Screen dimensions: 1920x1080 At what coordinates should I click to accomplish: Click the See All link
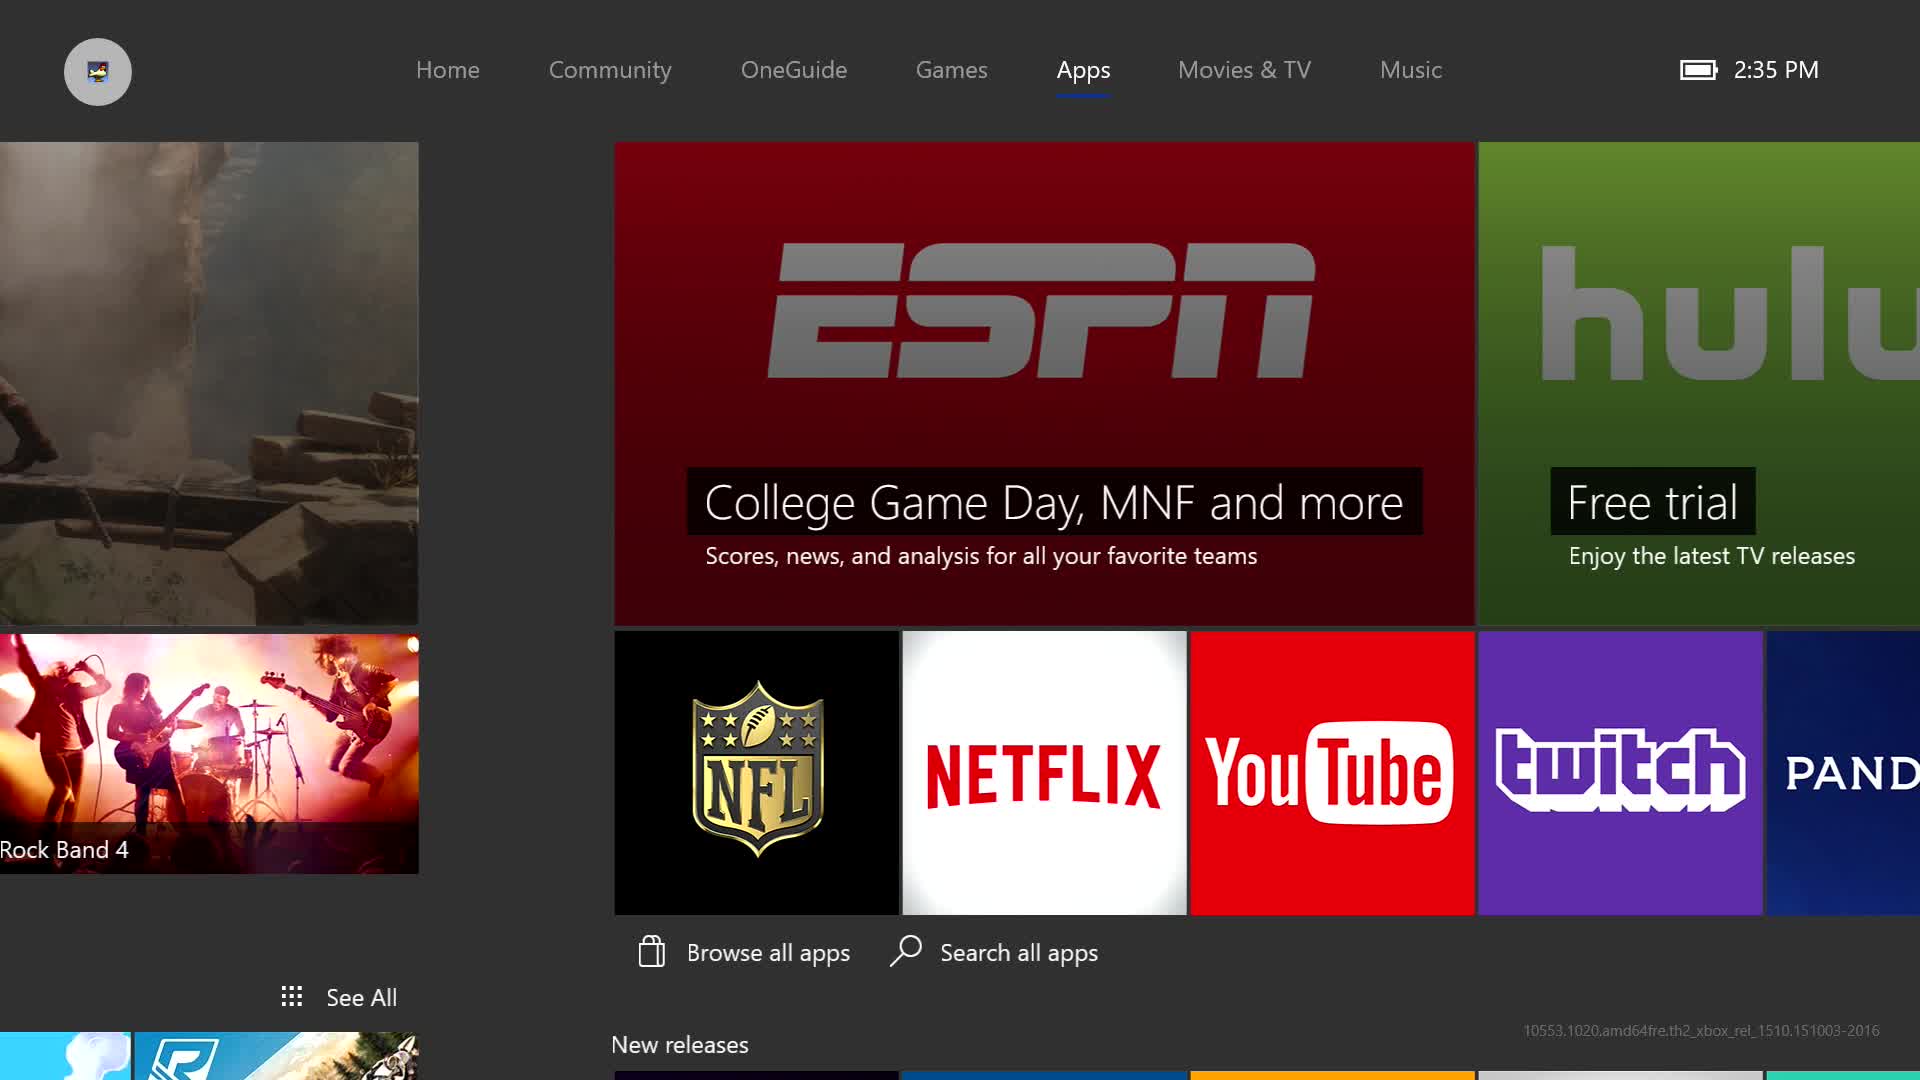(362, 998)
